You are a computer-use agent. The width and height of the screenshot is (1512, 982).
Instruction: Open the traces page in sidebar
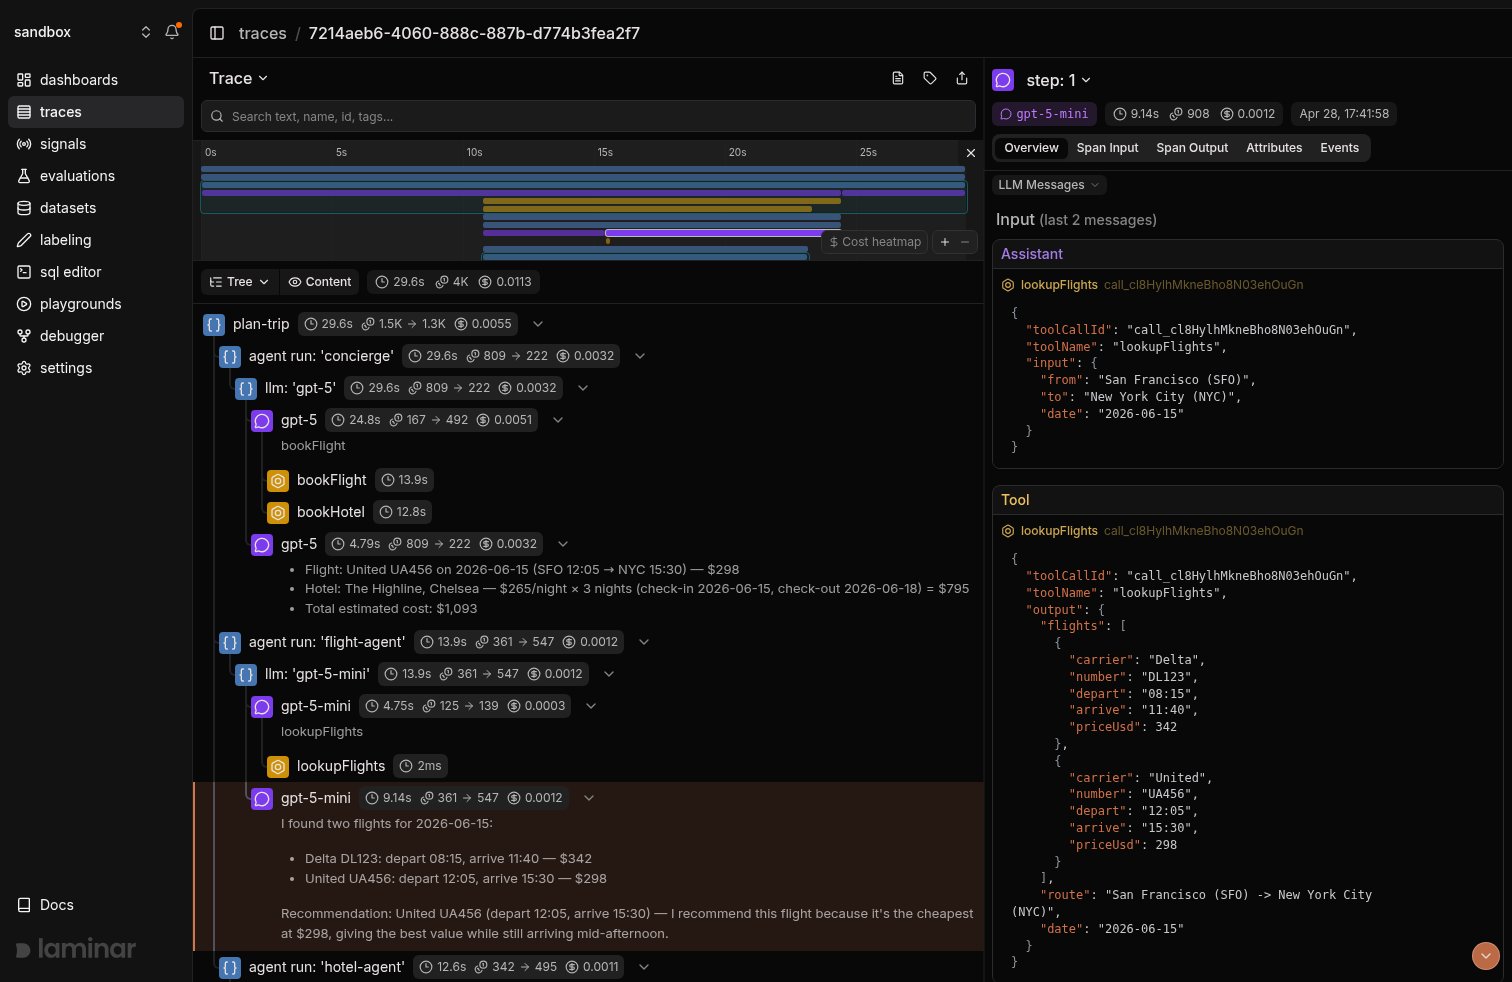coord(96,112)
